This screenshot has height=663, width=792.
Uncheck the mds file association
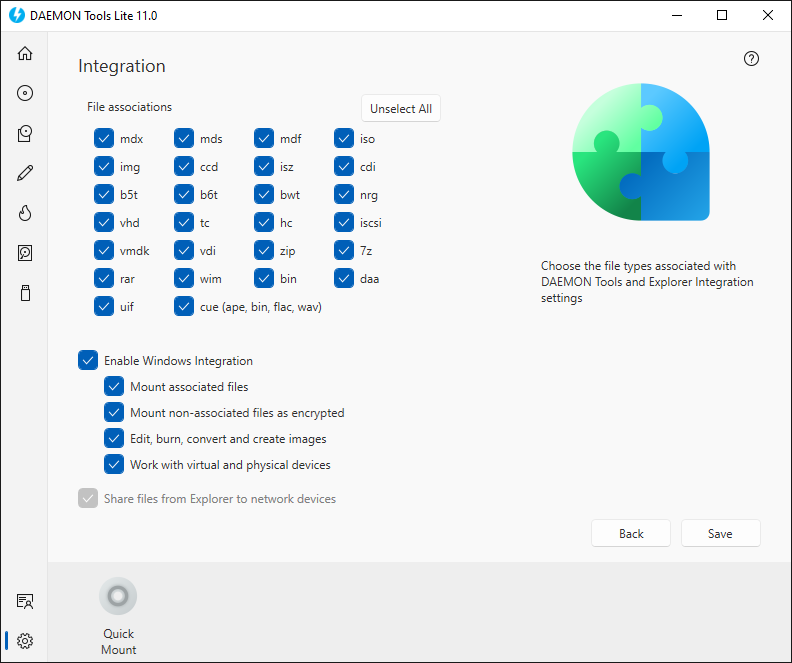tap(184, 138)
